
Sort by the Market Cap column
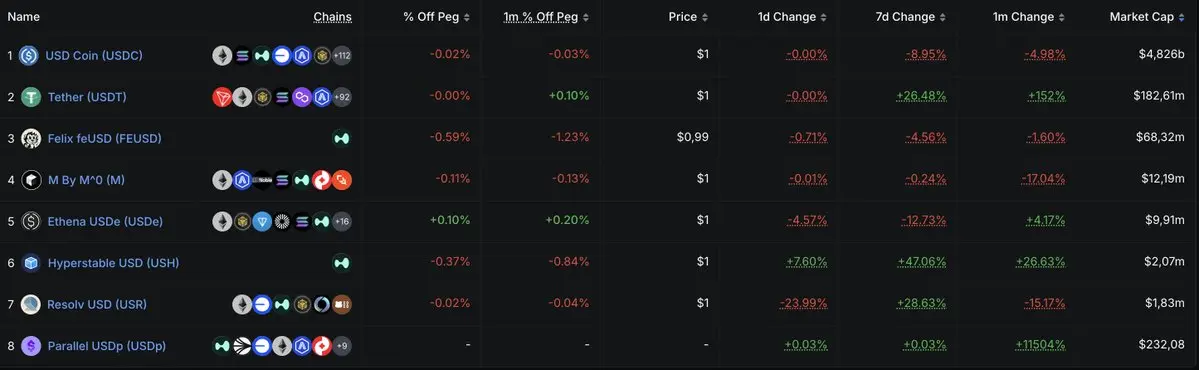click(1147, 17)
